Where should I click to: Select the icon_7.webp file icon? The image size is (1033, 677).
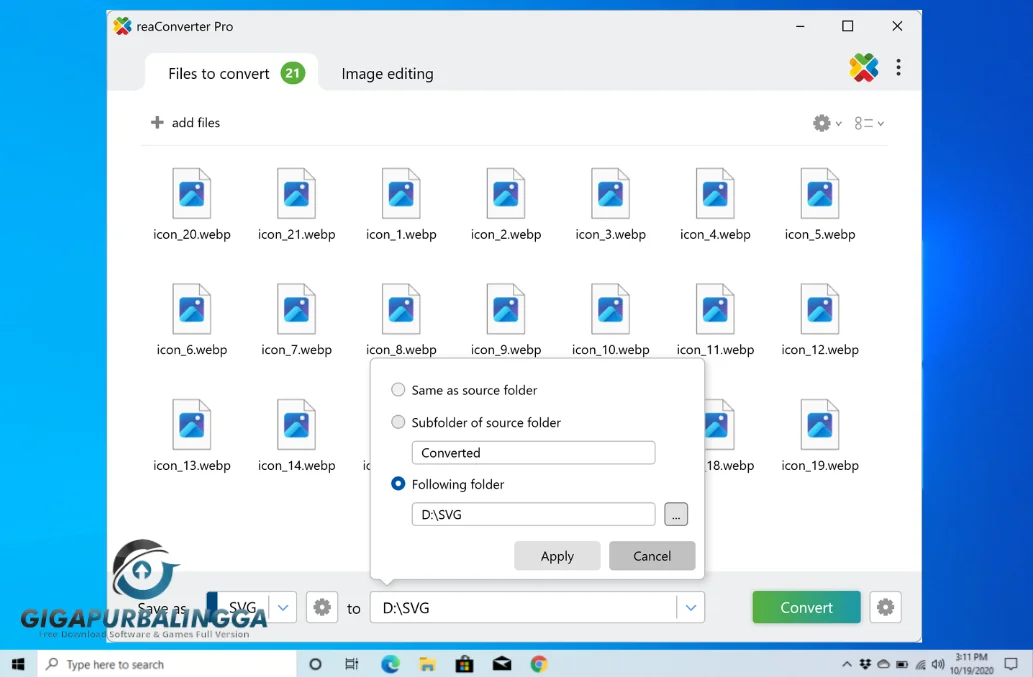[296, 309]
